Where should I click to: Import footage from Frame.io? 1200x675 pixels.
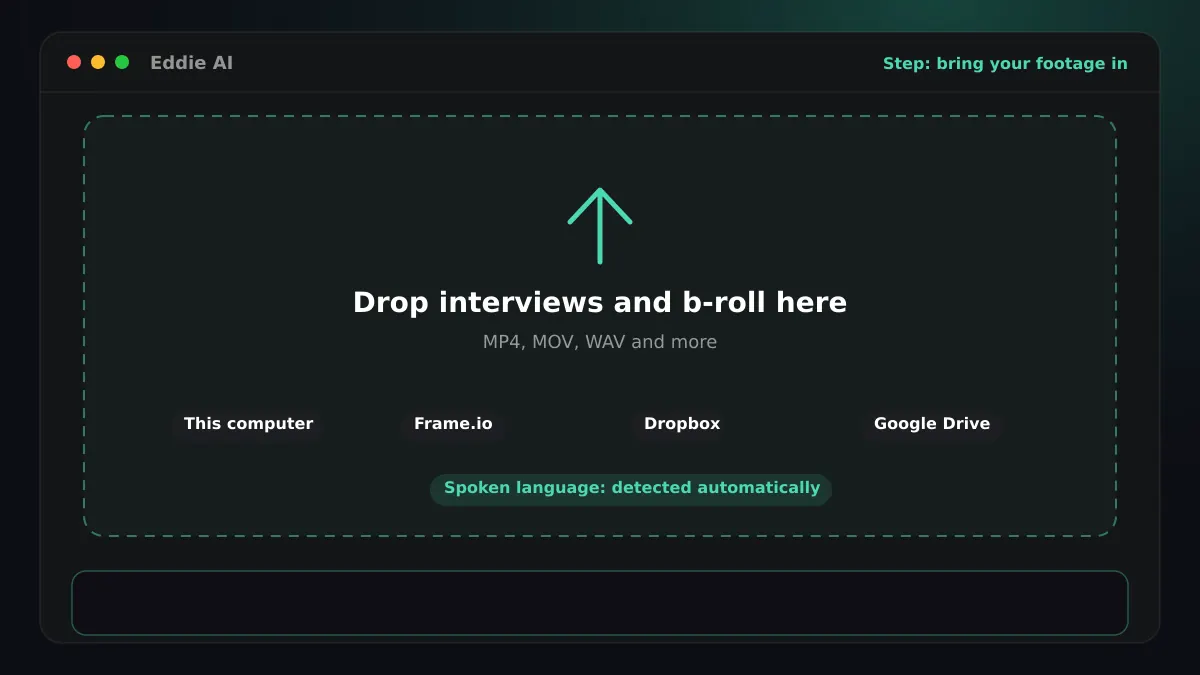tap(453, 424)
